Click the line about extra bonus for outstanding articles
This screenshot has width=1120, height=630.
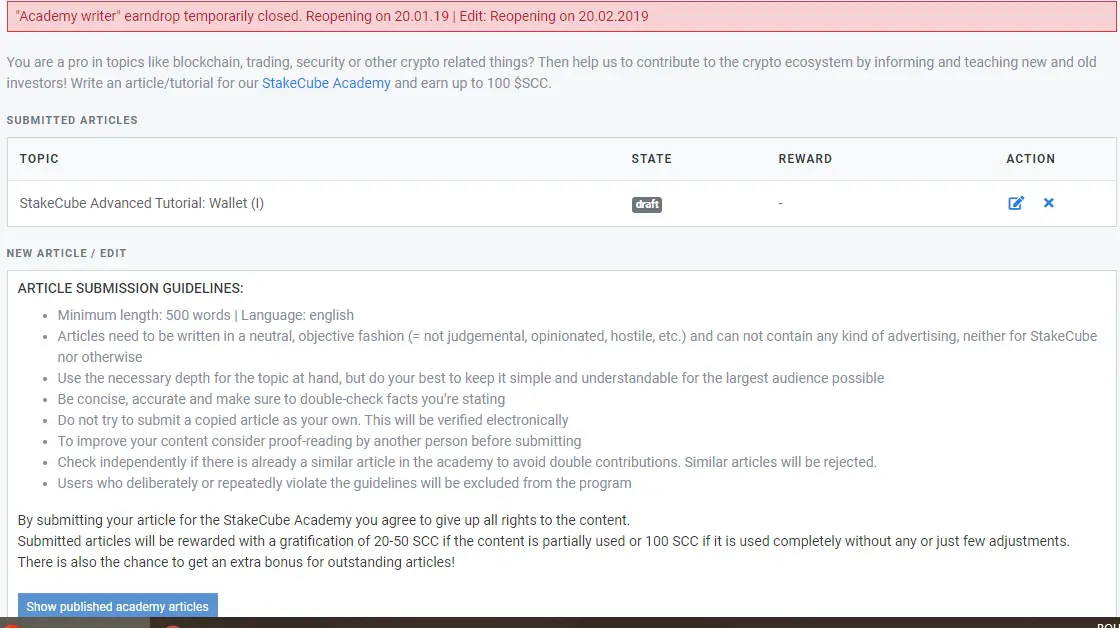[236, 562]
